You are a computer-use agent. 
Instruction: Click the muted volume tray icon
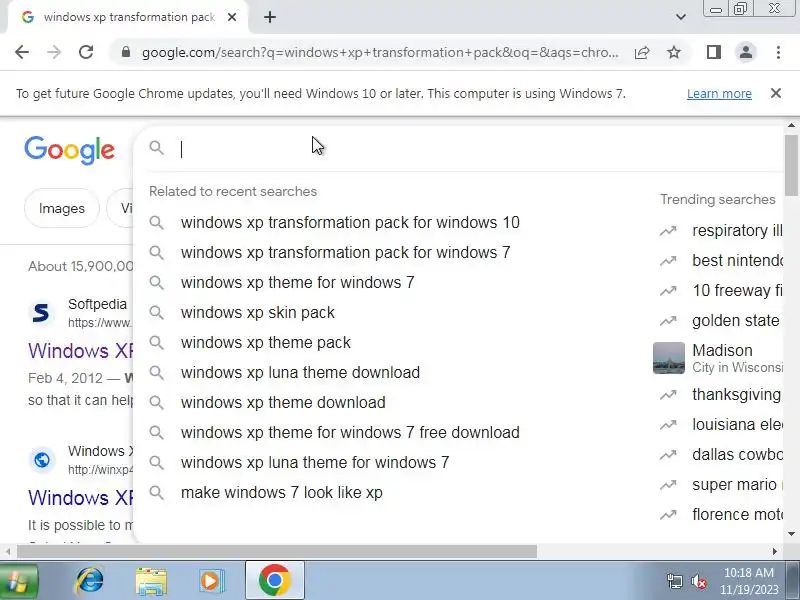coord(699,581)
